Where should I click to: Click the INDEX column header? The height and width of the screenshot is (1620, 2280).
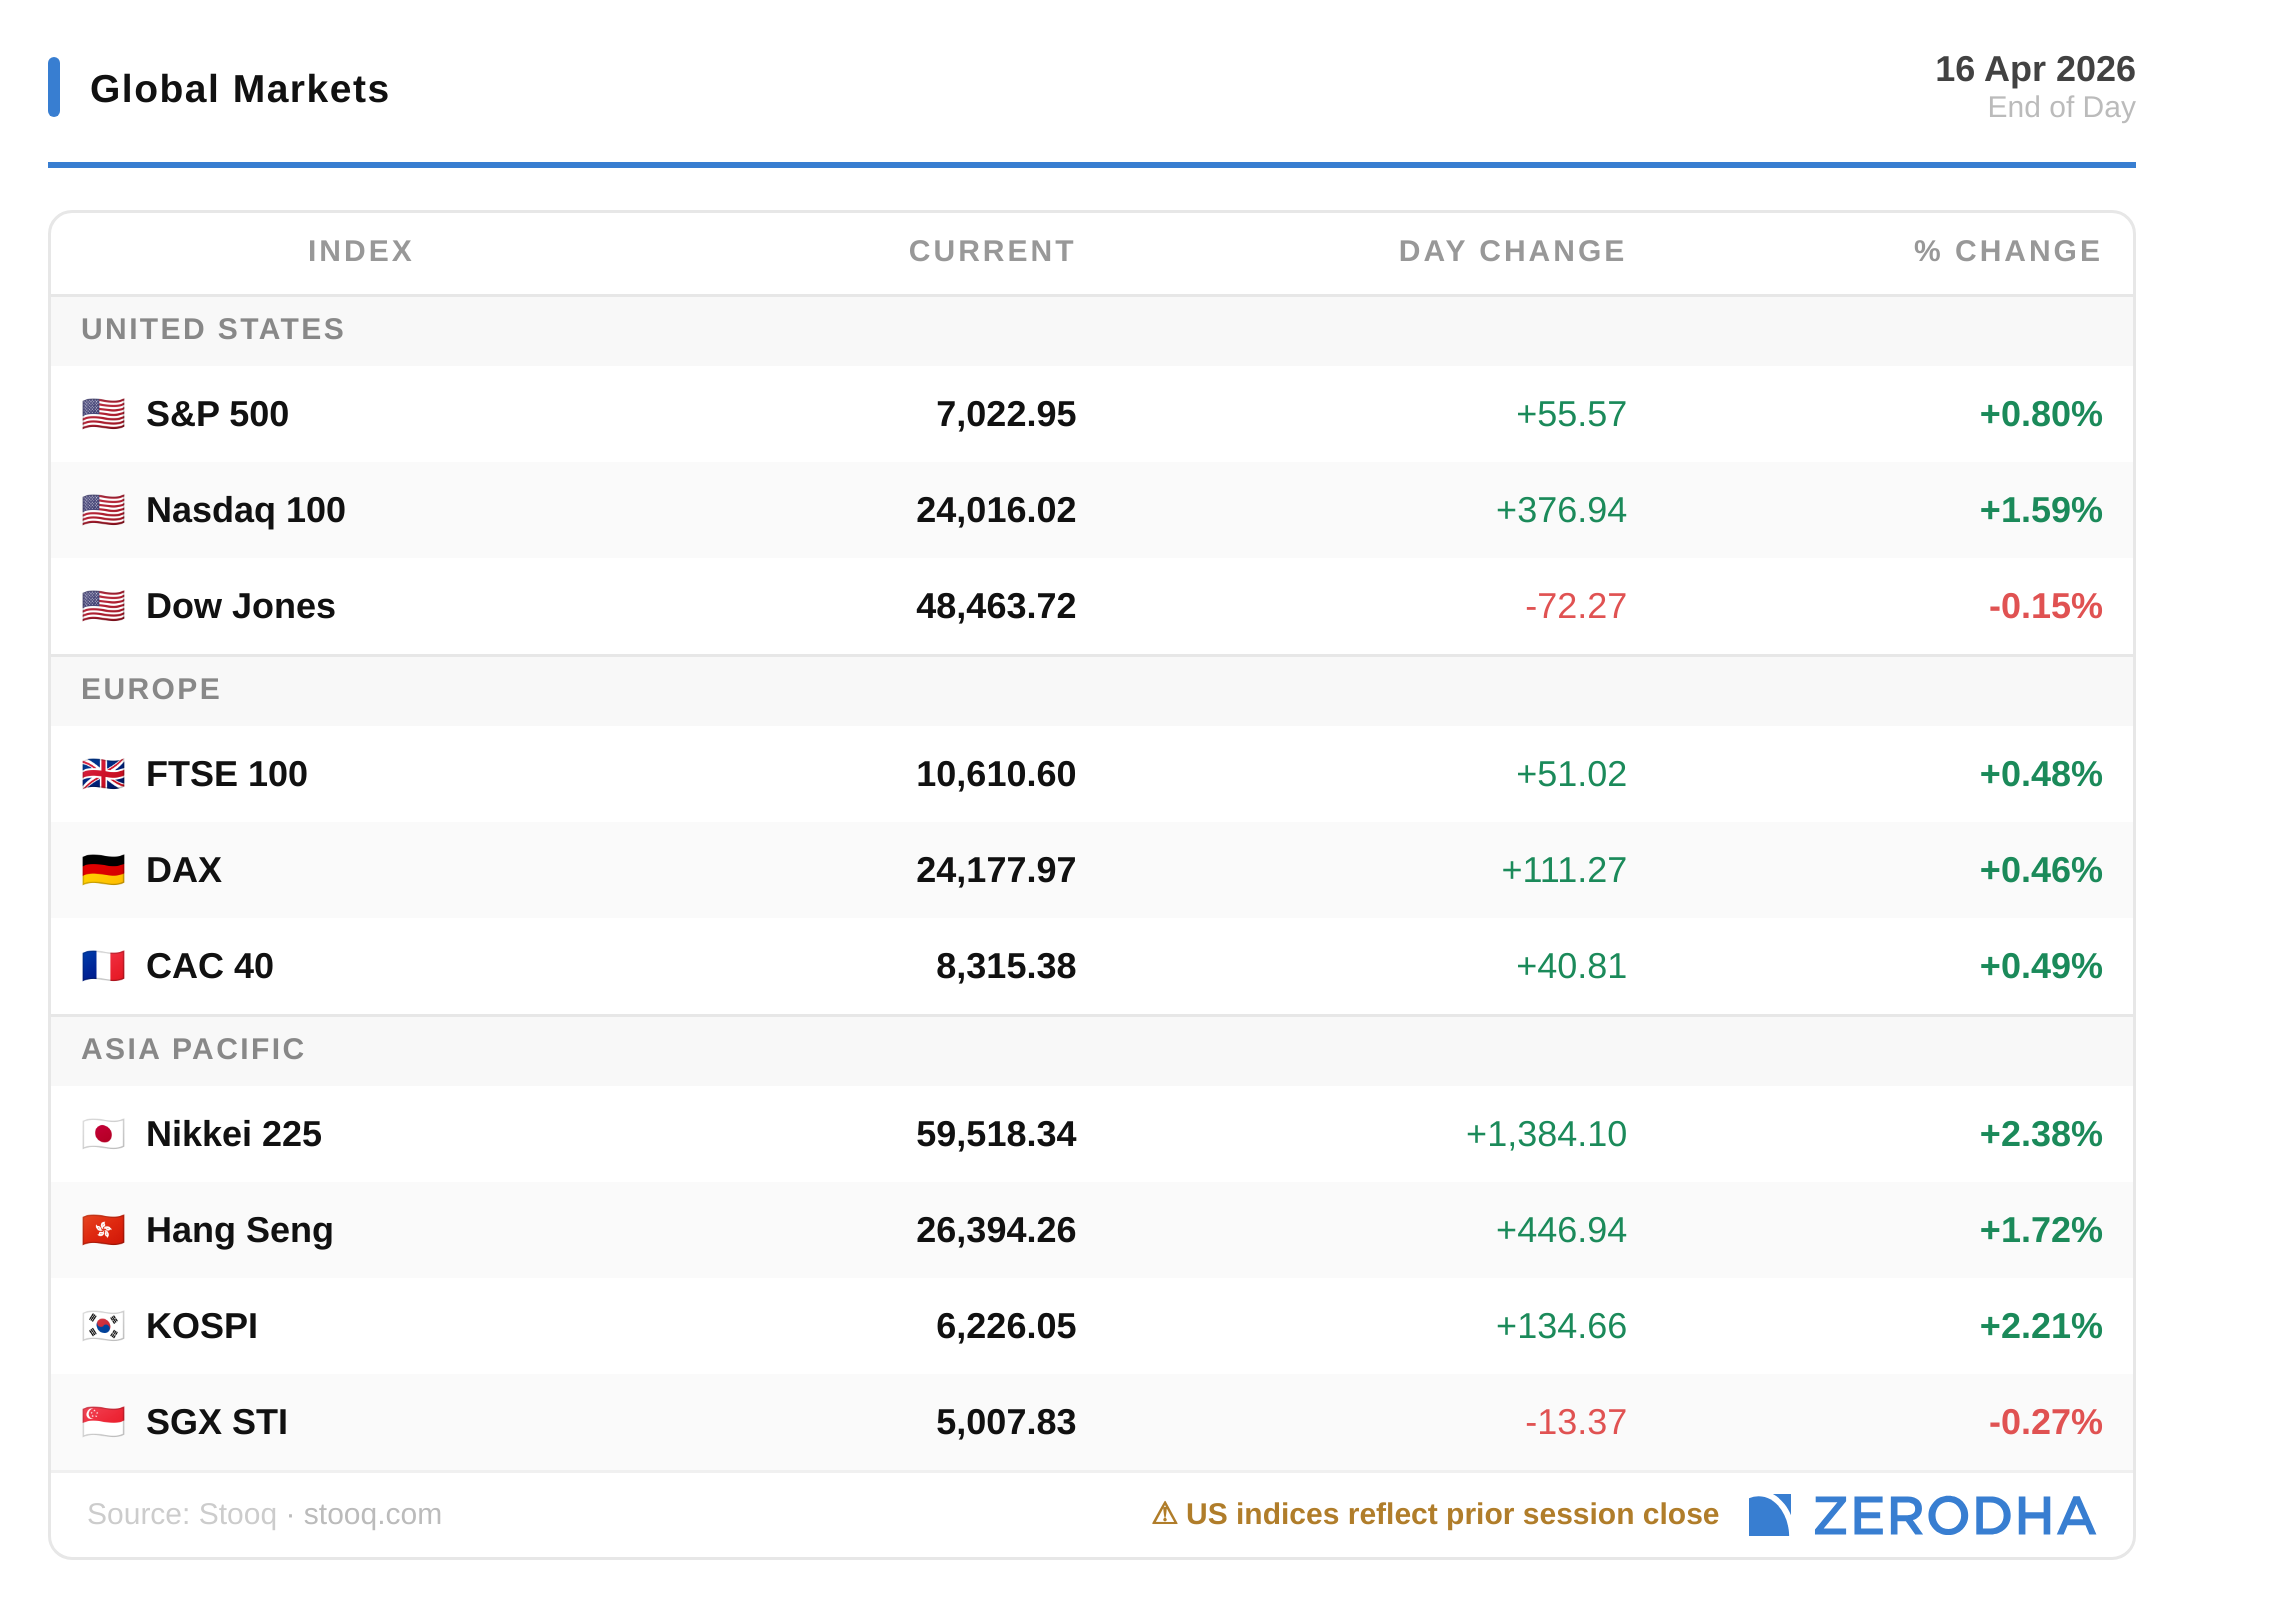[360, 251]
